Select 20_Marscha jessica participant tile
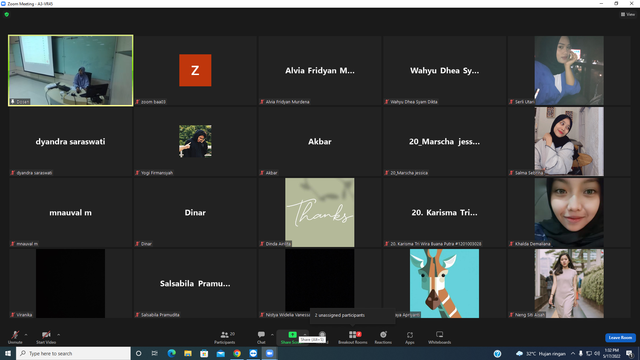This screenshot has height=360, width=640. pyautogui.click(x=444, y=141)
